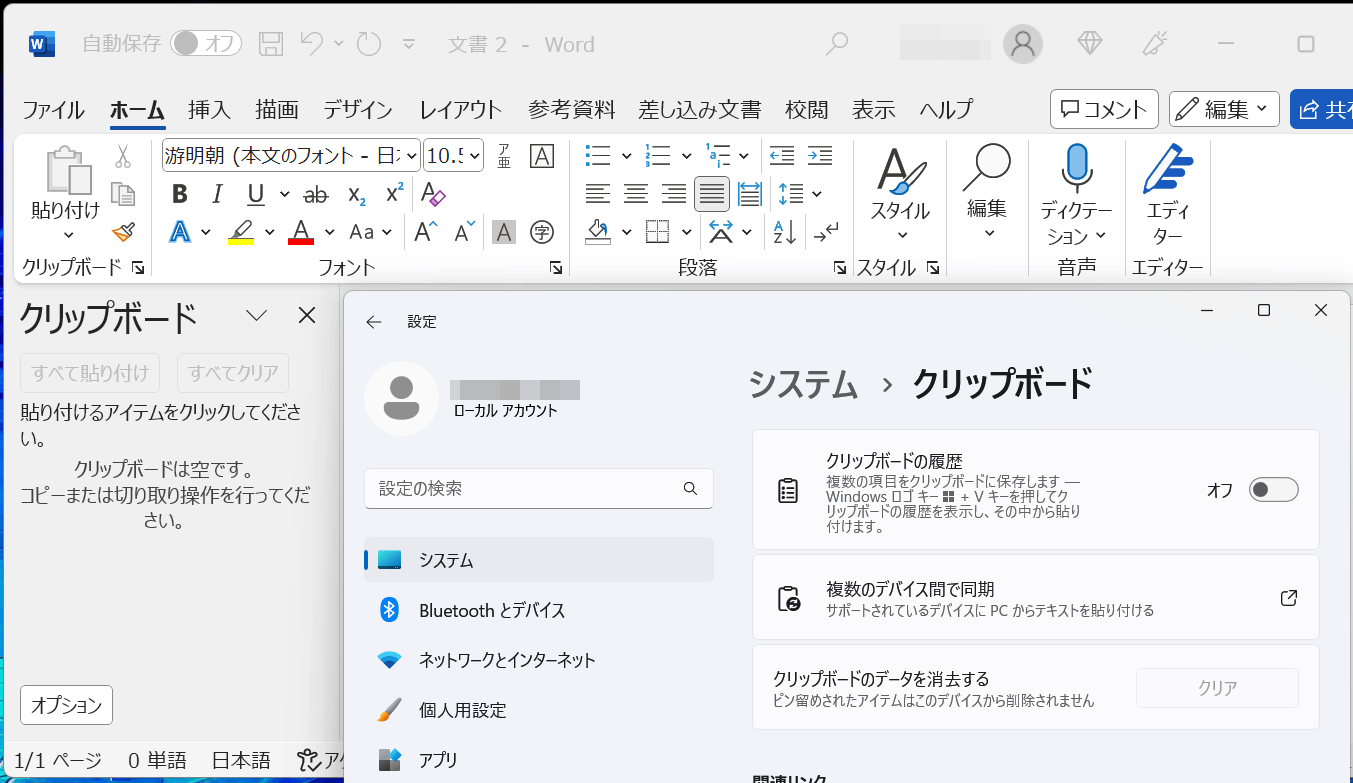Clear all formatting with eraser icon

[433, 194]
